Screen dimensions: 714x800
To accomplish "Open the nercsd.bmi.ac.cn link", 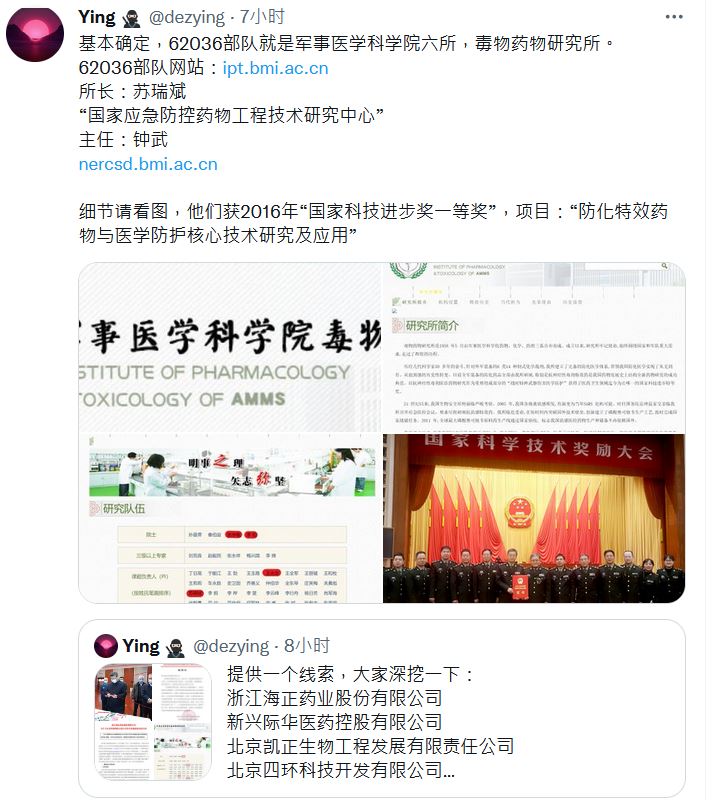I will pyautogui.click(x=148, y=164).
